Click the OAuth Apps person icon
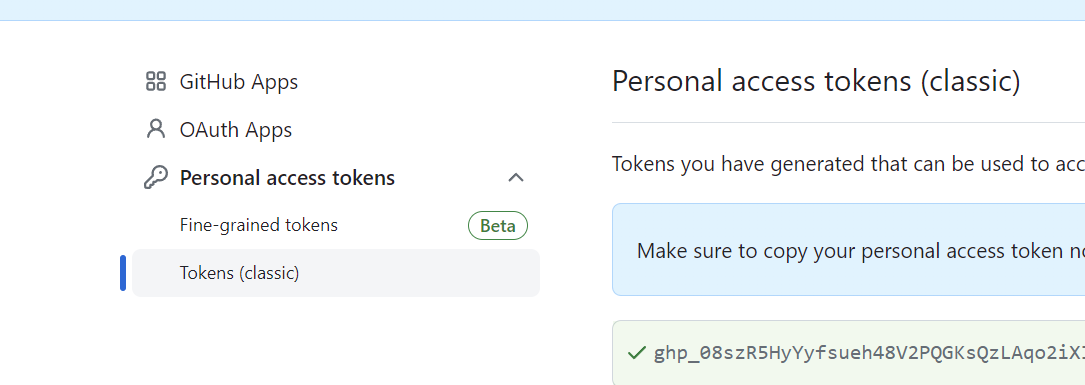 point(156,129)
